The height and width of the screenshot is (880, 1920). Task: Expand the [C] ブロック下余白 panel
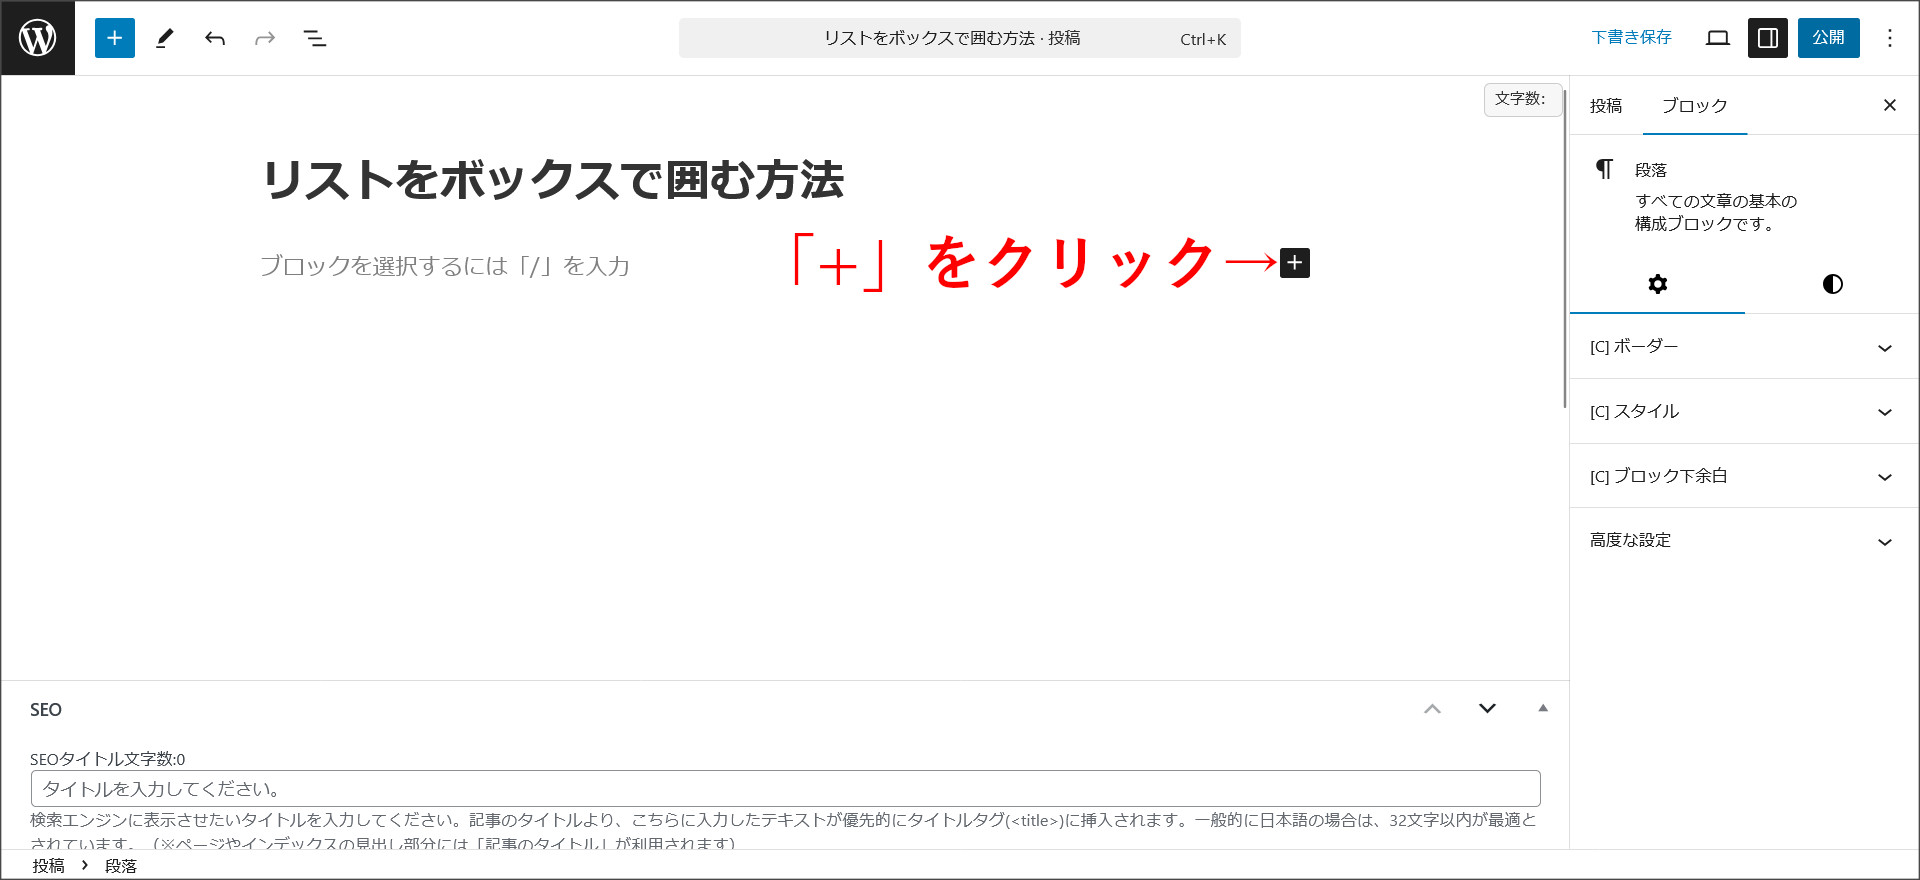click(x=1744, y=476)
